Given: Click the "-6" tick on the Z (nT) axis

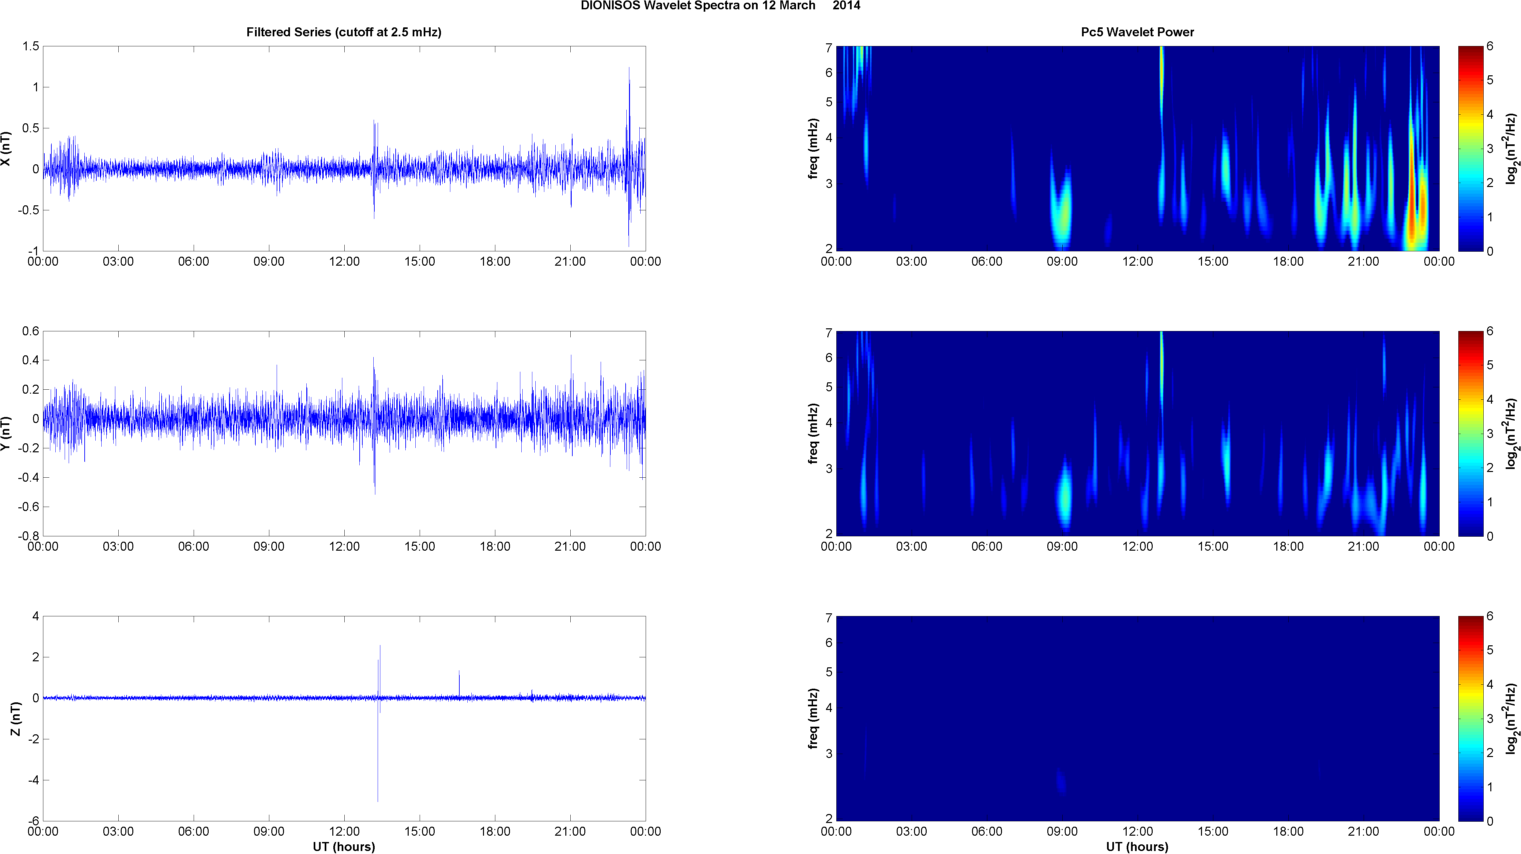Looking at the screenshot, I should click(x=33, y=821).
